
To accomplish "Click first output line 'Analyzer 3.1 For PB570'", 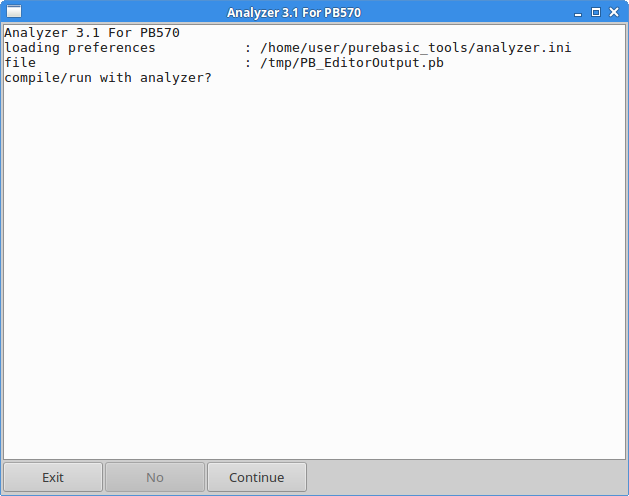I will [x=92, y=33].
